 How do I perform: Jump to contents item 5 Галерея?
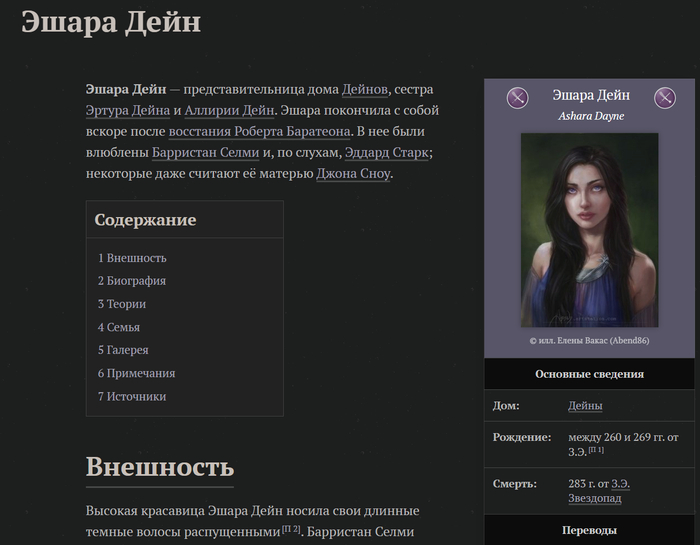123,350
